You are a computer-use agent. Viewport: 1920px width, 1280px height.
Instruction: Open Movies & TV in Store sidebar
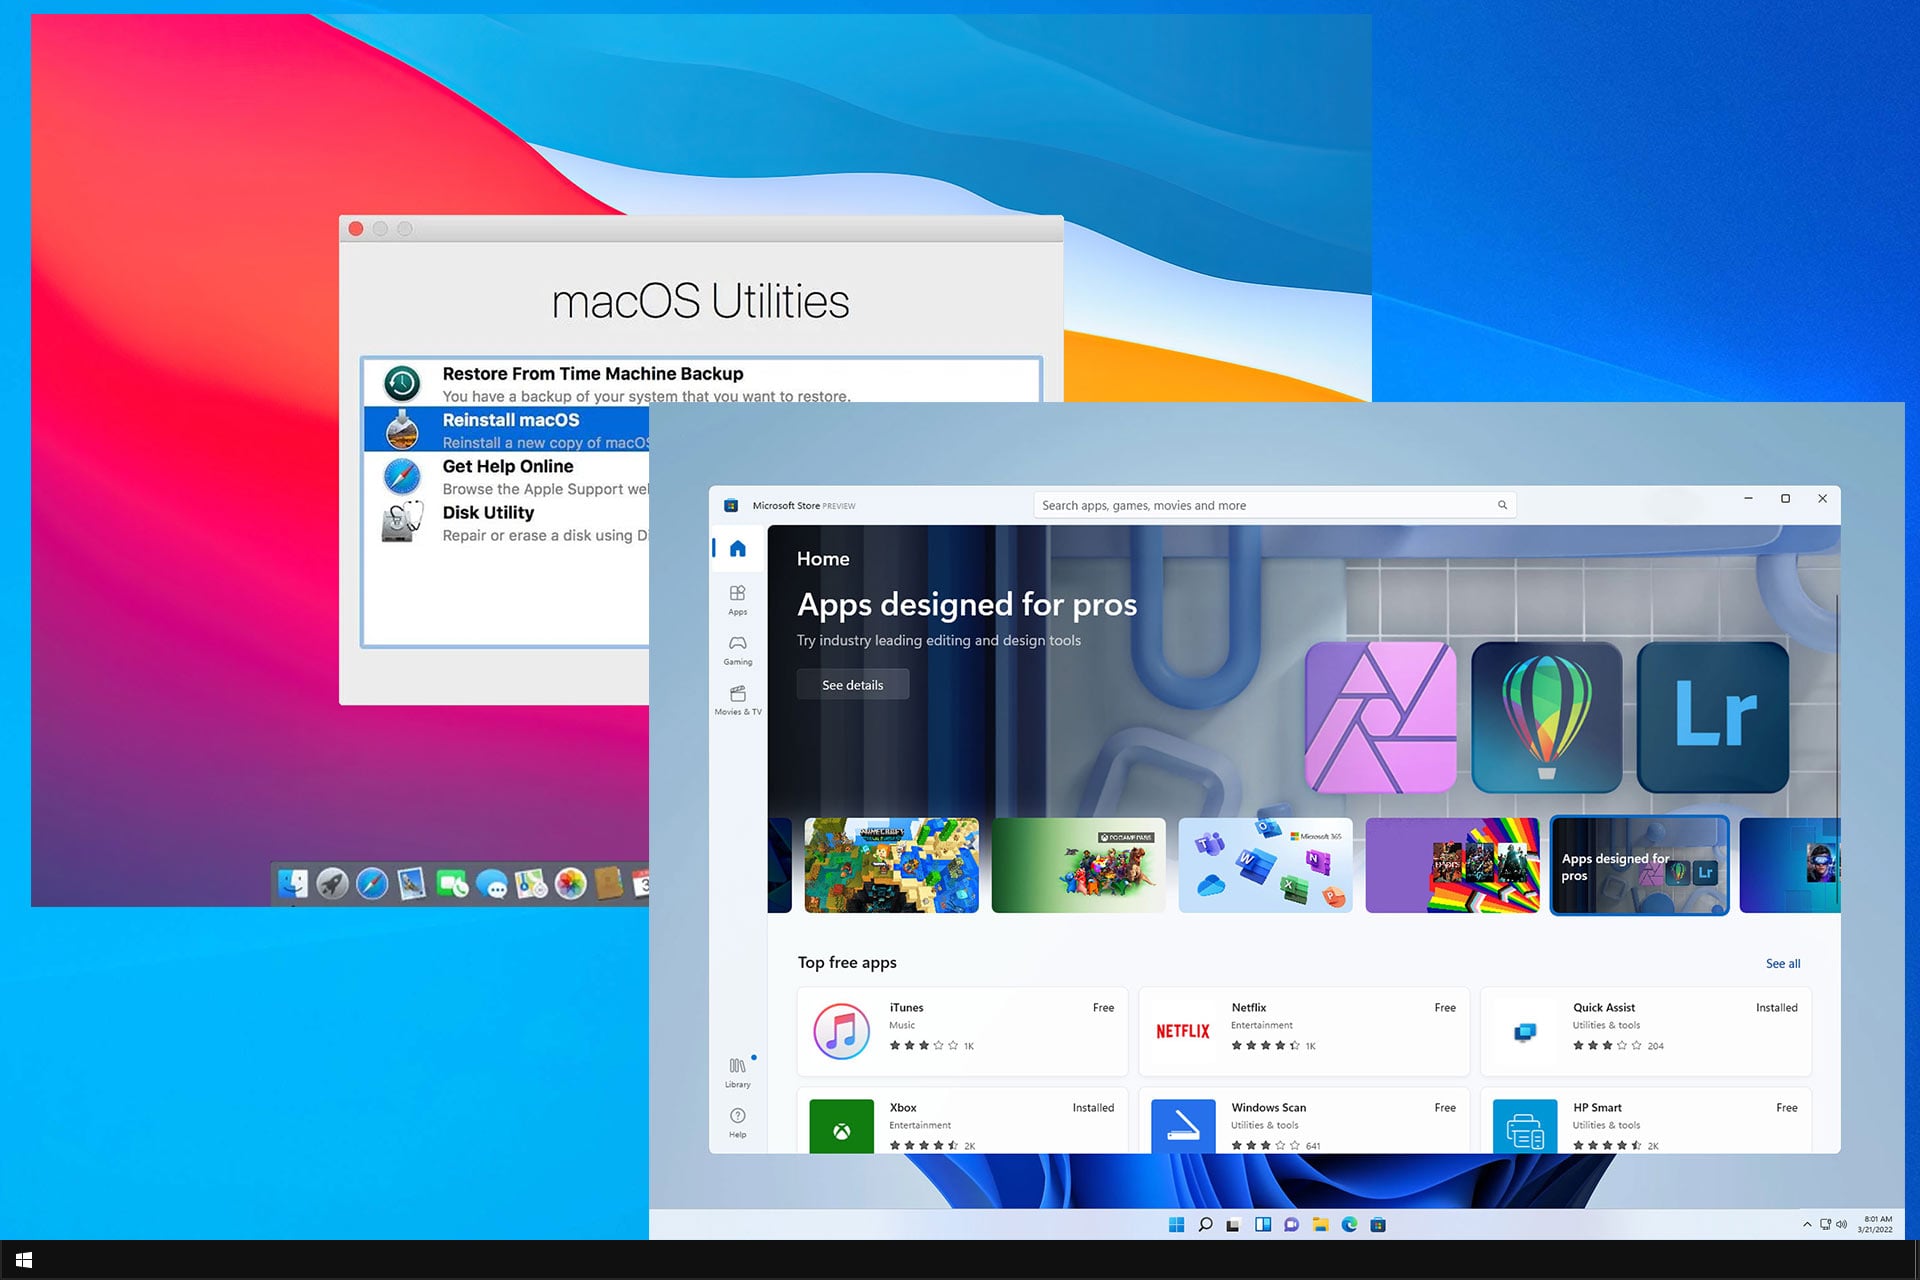737,699
